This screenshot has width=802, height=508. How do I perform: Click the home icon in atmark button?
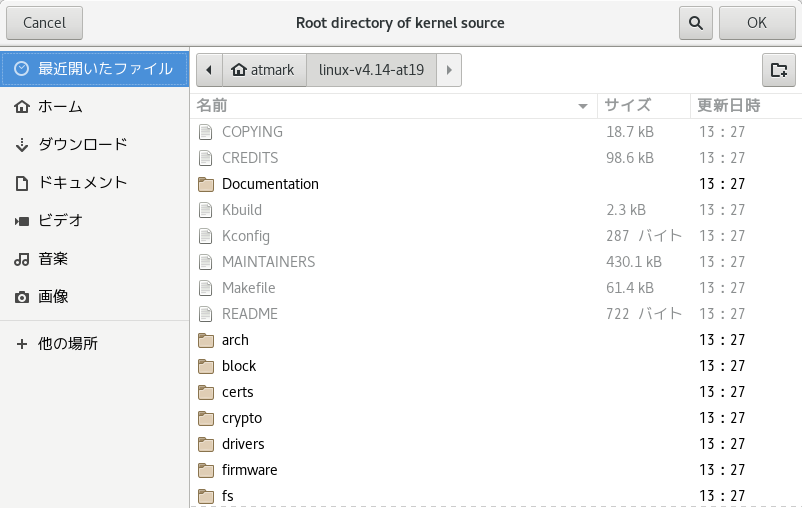pyautogui.click(x=239, y=70)
